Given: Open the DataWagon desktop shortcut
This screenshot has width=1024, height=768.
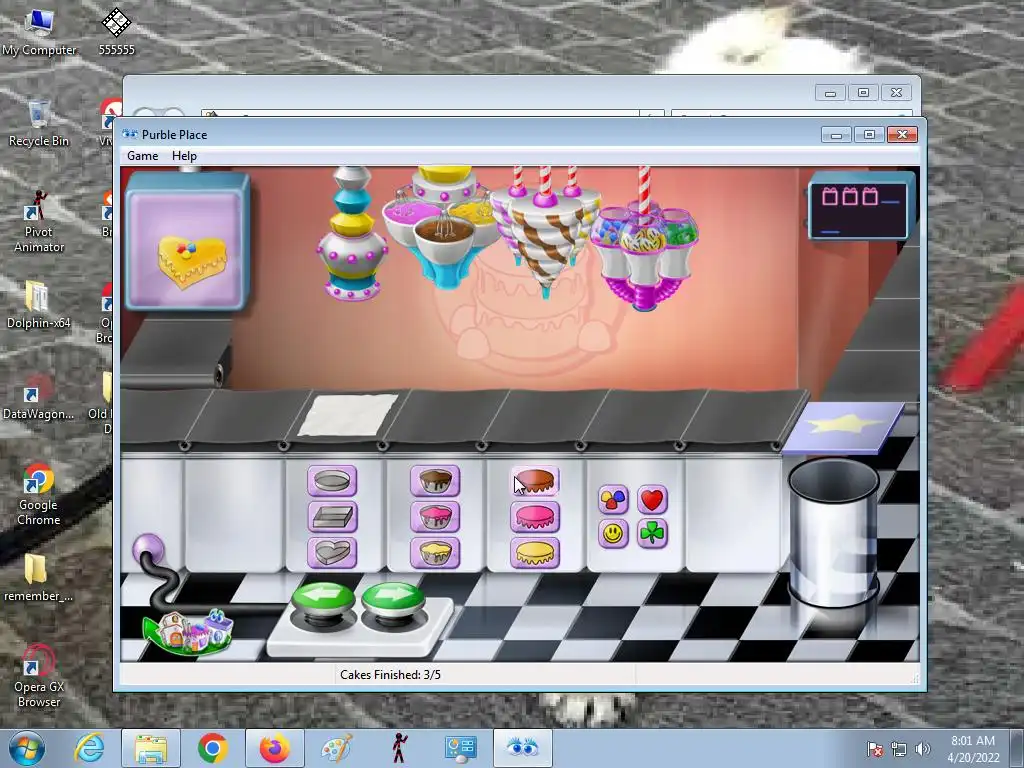Looking at the screenshot, I should click(x=38, y=396).
